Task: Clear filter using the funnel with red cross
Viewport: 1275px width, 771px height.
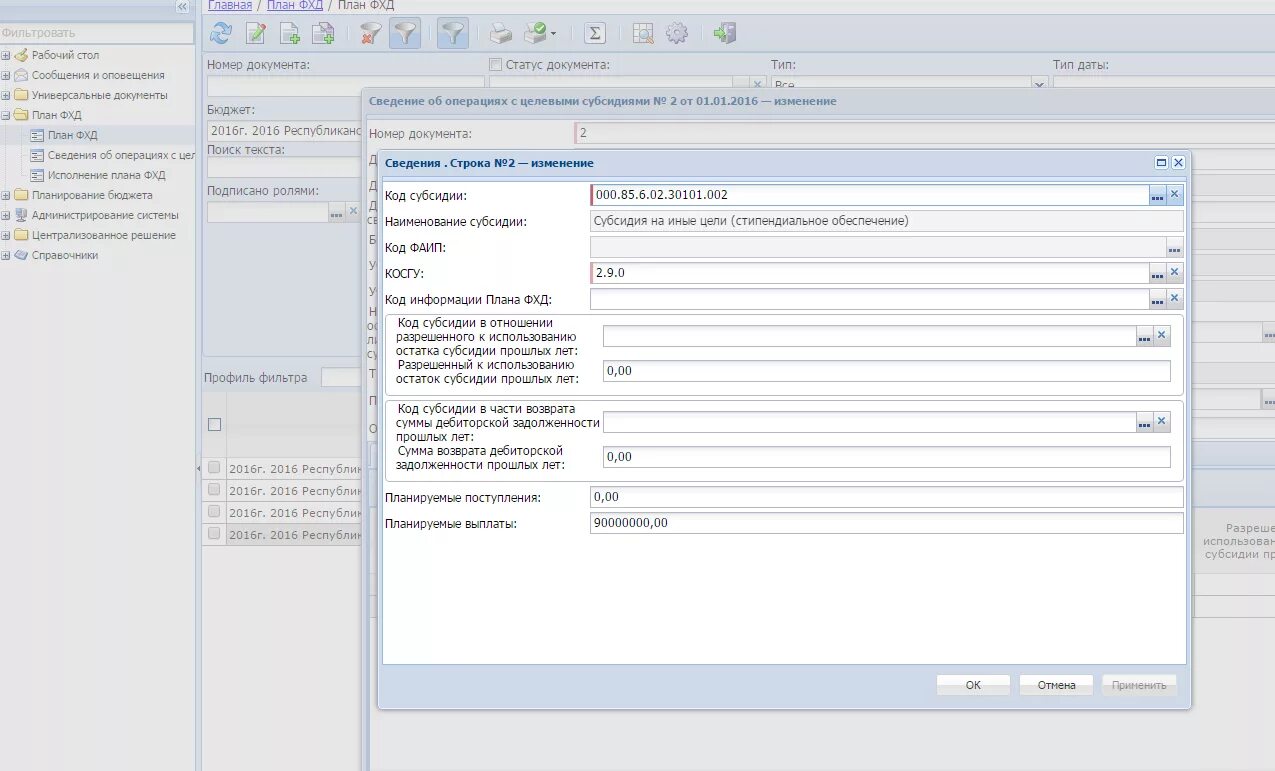Action: click(371, 34)
